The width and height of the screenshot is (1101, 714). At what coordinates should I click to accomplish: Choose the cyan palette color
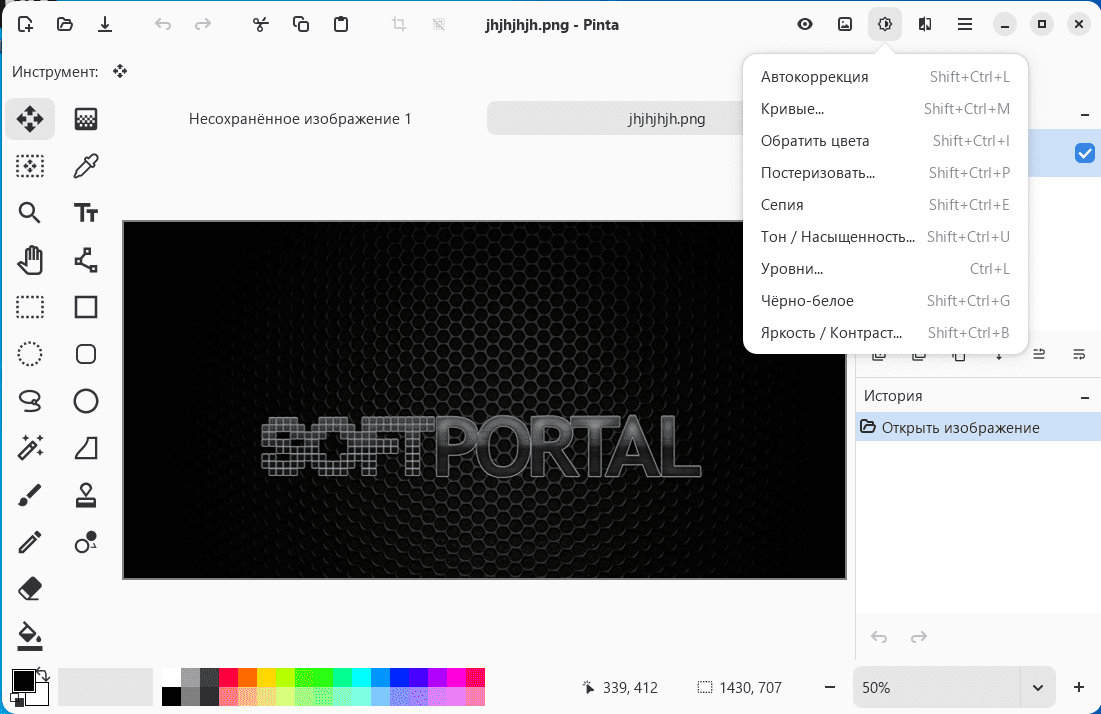point(361,677)
